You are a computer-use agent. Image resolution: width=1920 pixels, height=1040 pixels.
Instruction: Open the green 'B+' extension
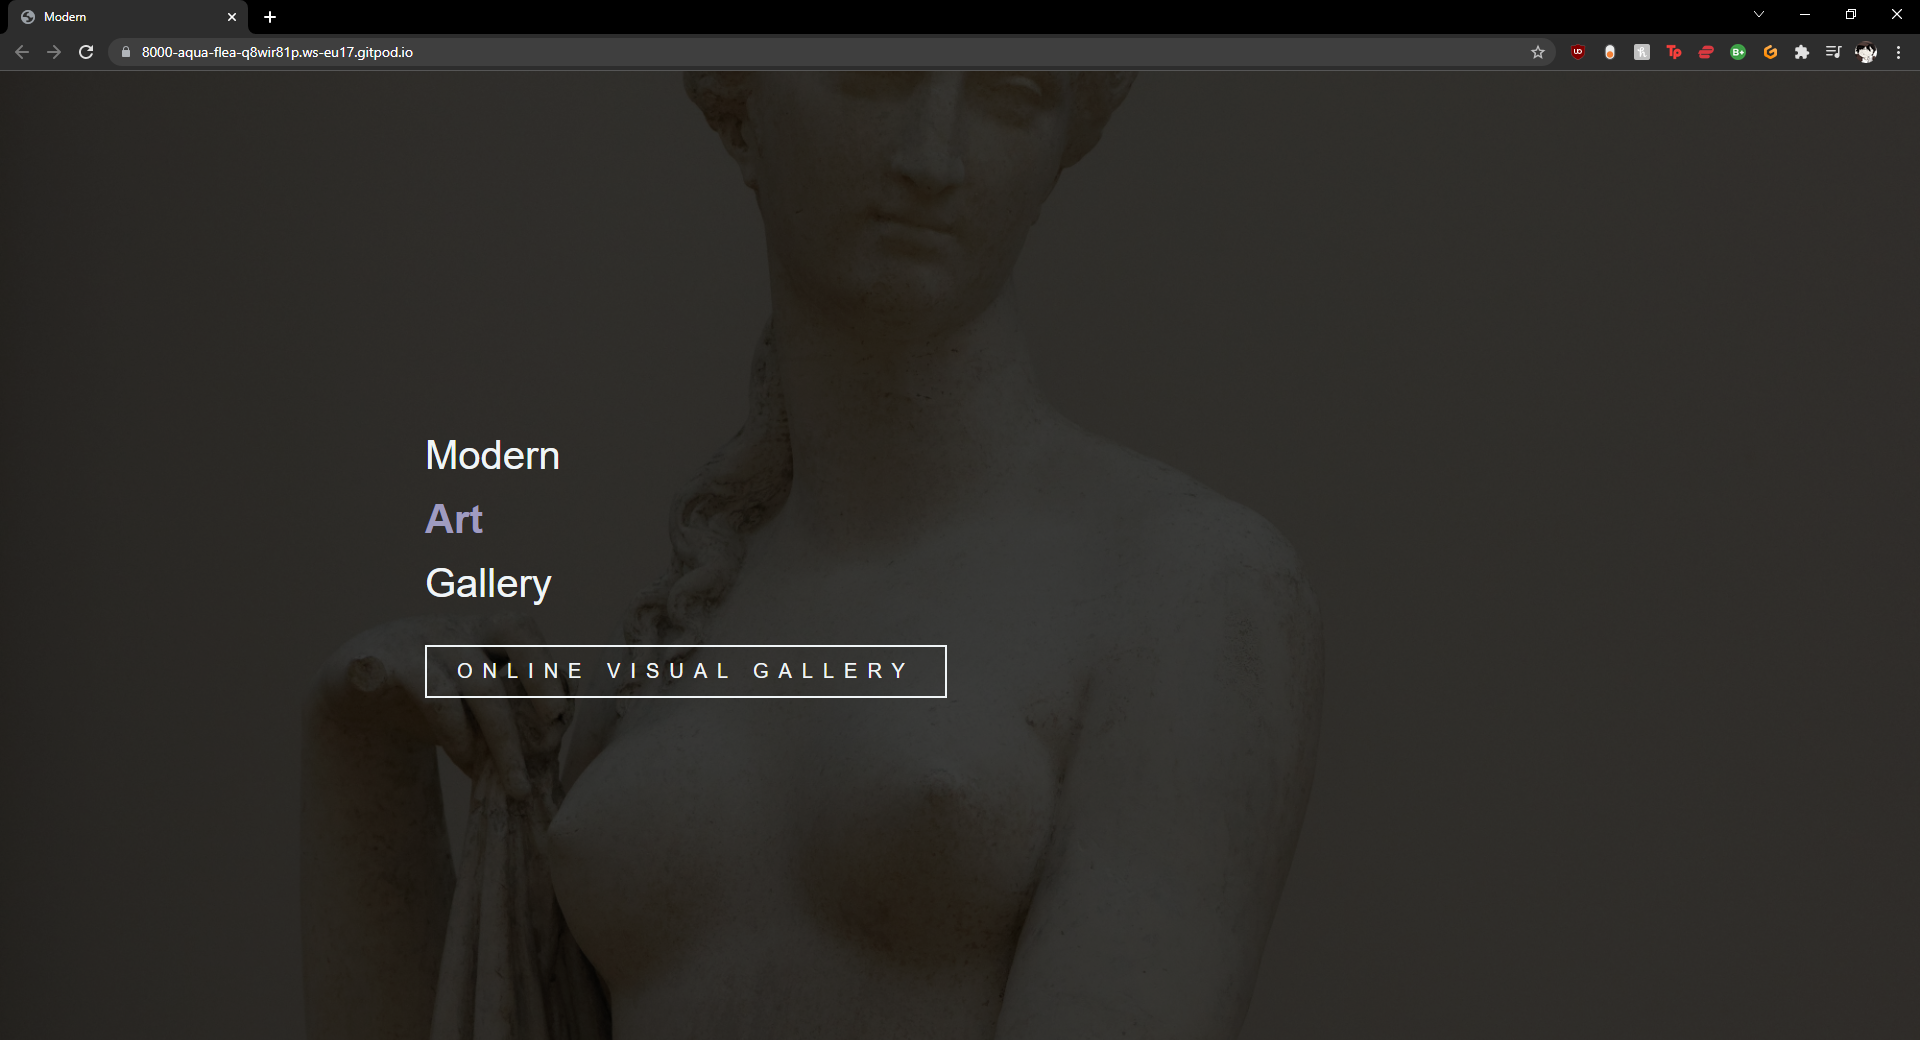1738,52
